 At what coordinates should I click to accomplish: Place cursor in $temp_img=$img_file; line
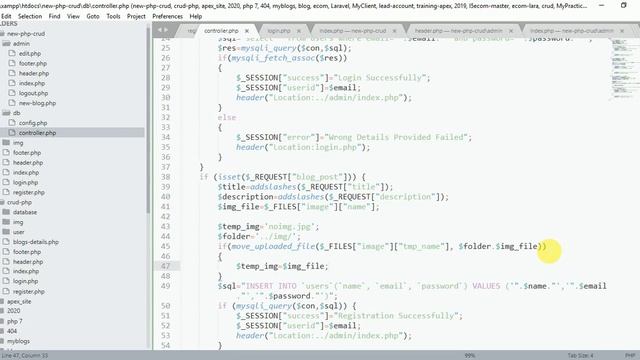pyautogui.click(x=282, y=266)
